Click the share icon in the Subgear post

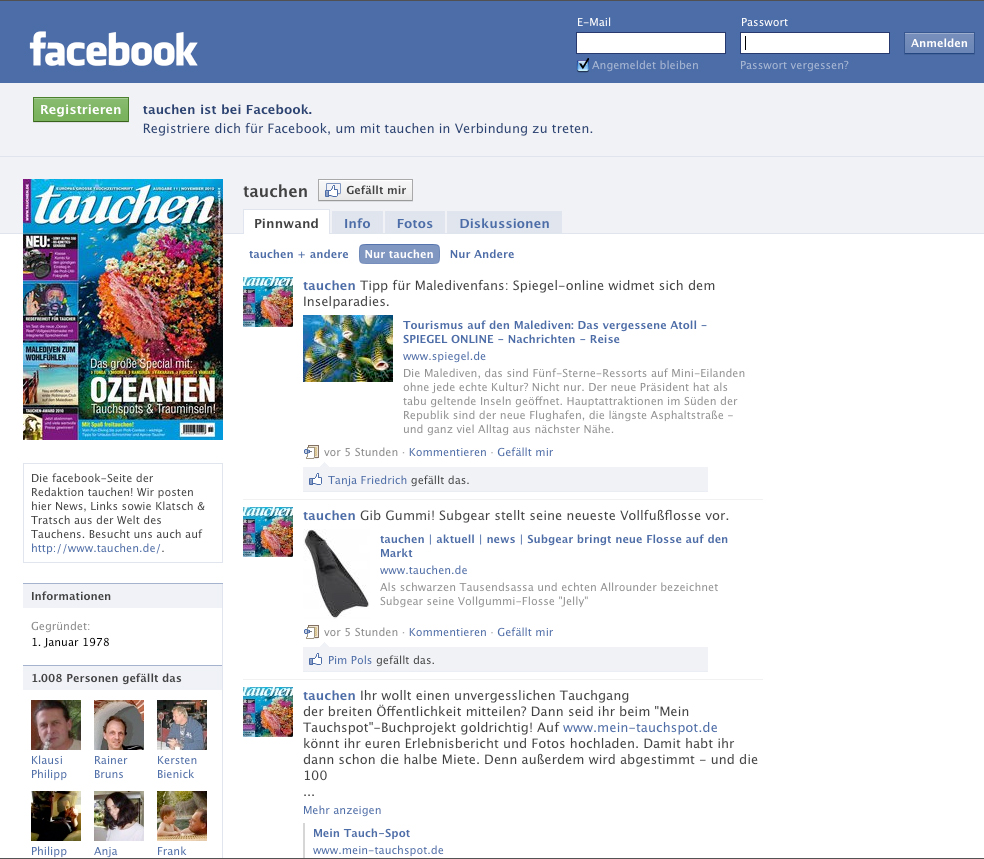coord(311,632)
